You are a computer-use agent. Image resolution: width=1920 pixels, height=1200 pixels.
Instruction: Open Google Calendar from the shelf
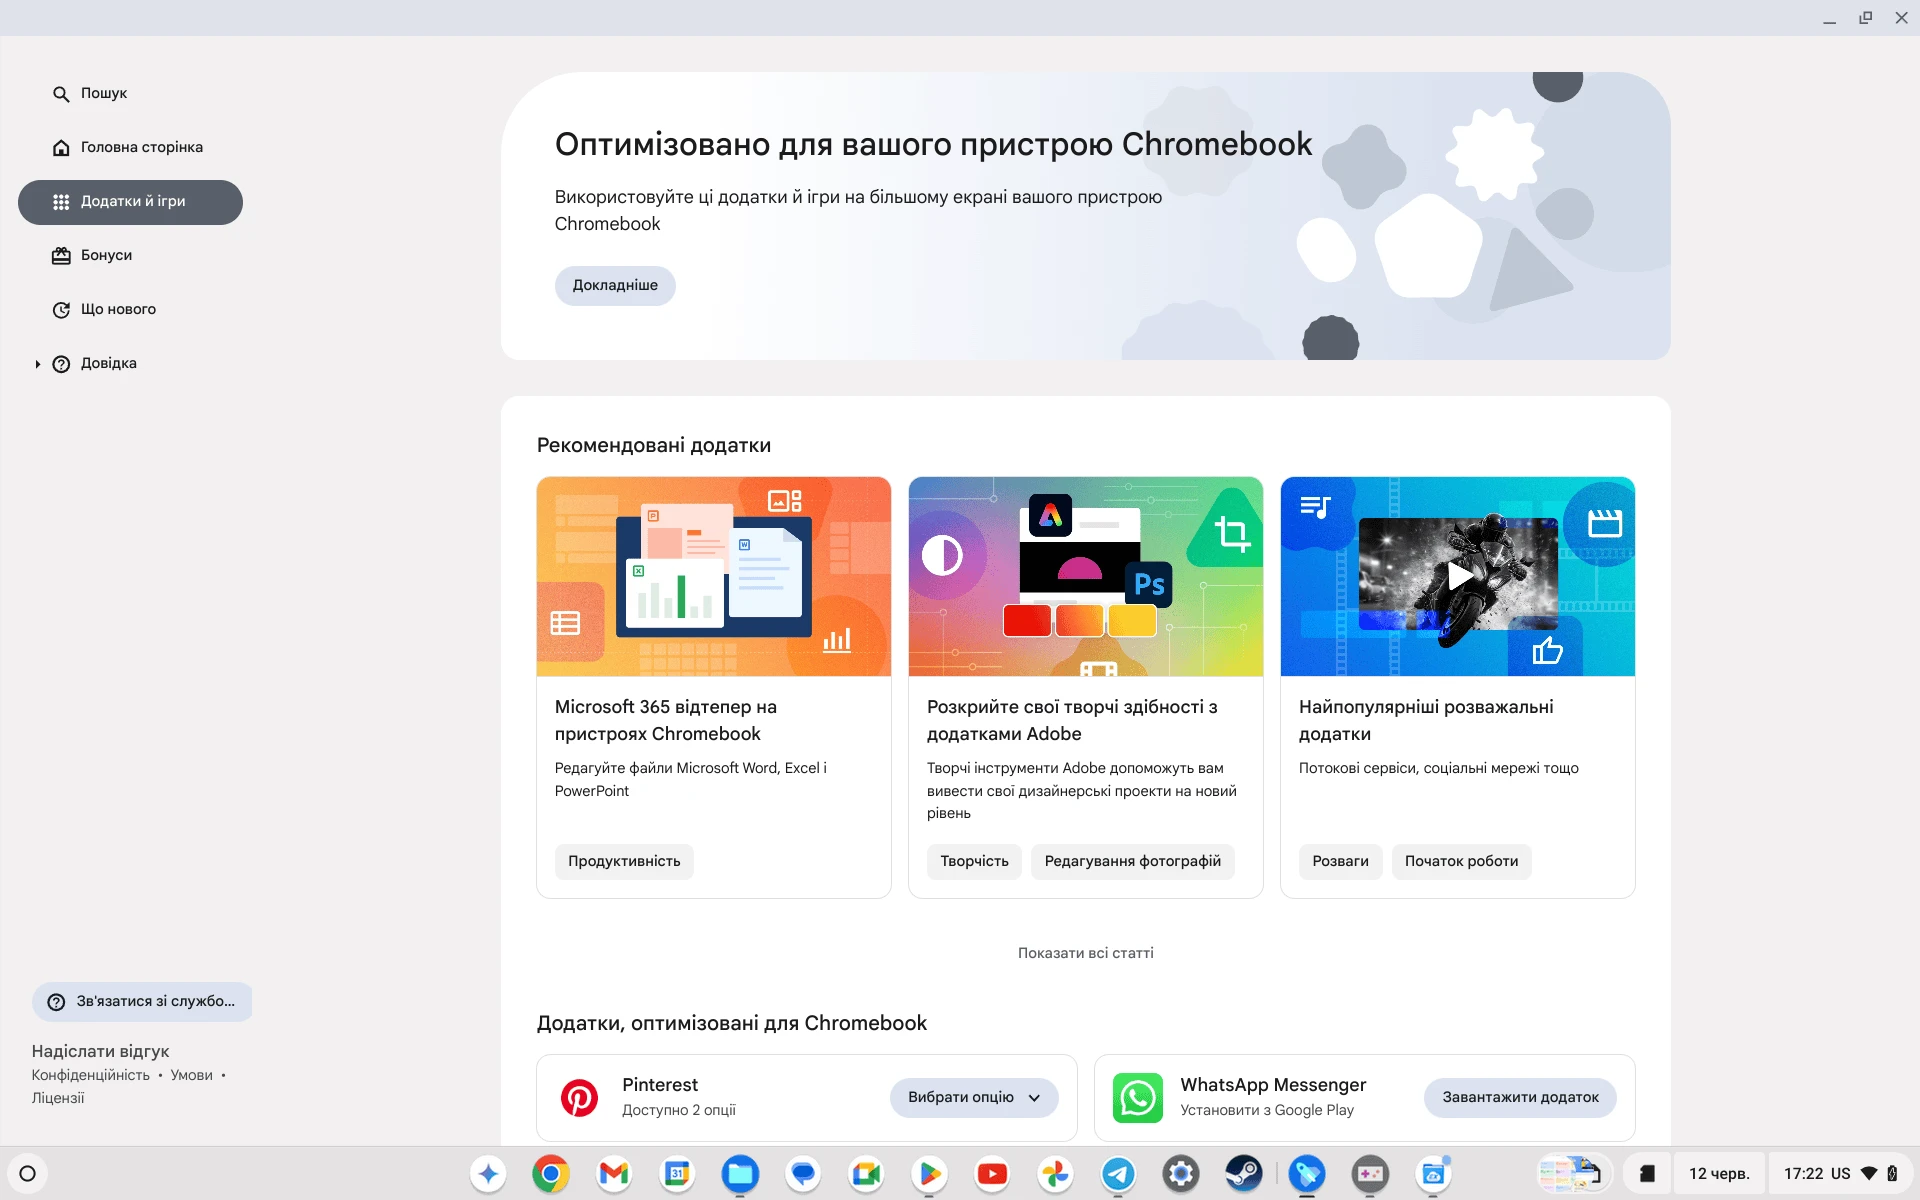677,1174
